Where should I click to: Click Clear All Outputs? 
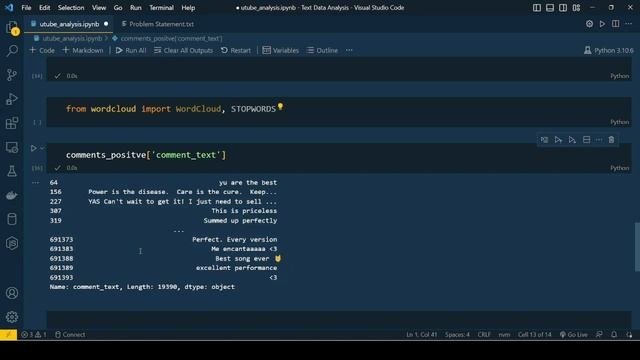[184, 50]
